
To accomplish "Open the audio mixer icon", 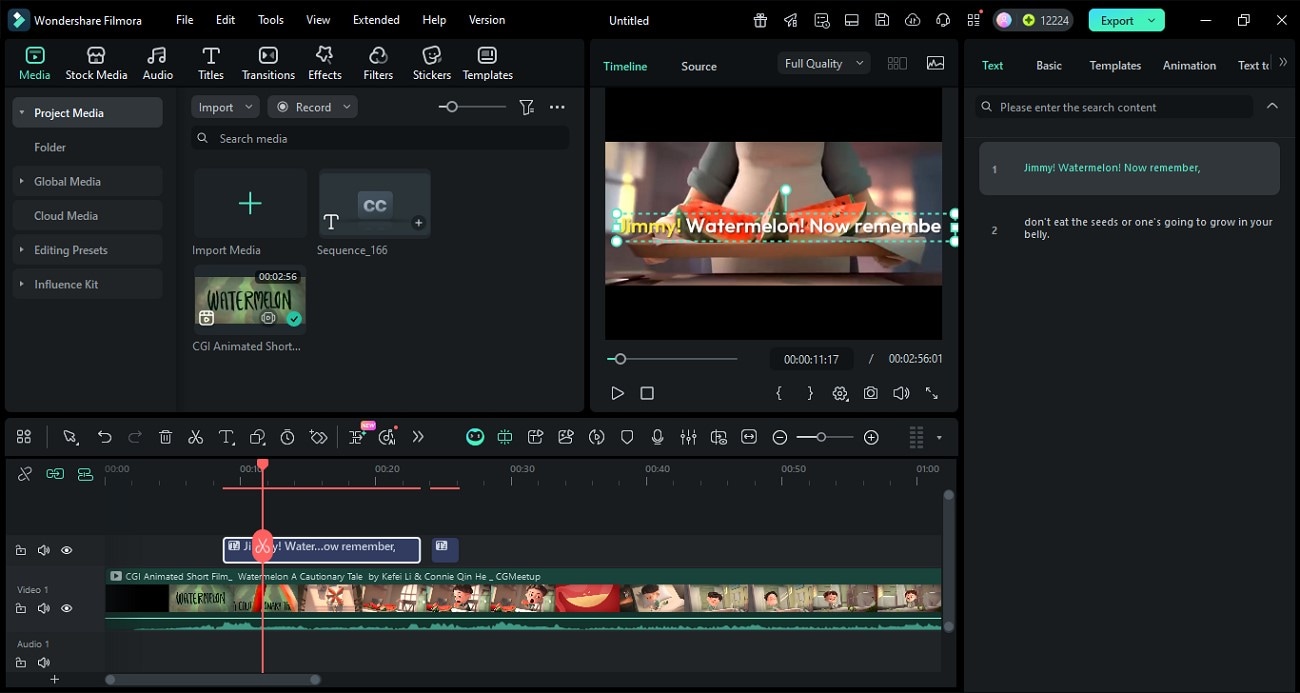I will (688, 437).
